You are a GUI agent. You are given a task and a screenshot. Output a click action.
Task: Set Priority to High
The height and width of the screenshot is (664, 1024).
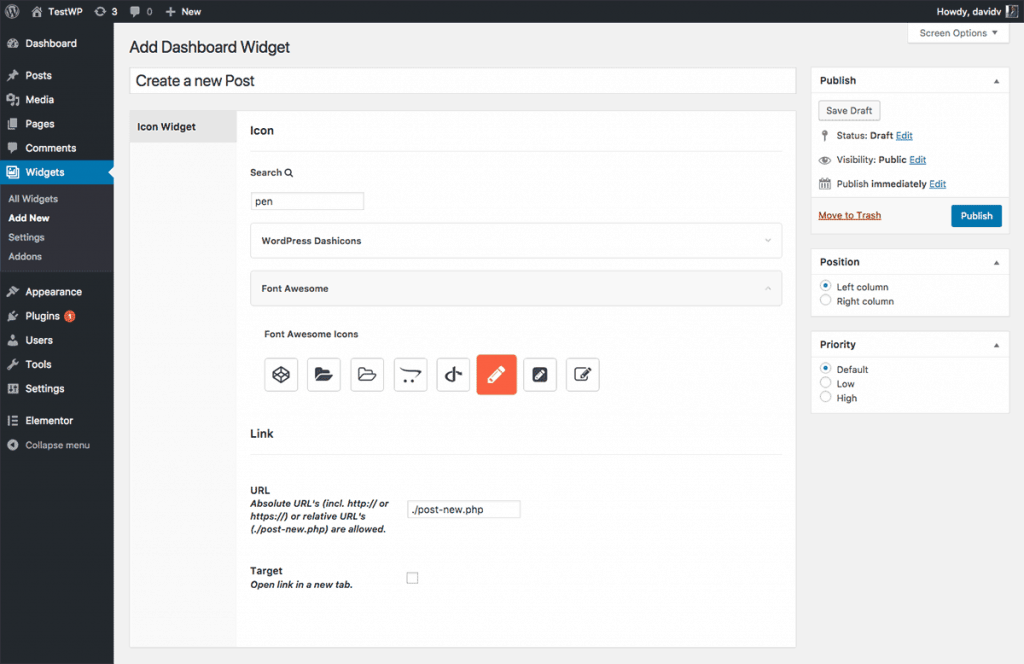pos(825,397)
